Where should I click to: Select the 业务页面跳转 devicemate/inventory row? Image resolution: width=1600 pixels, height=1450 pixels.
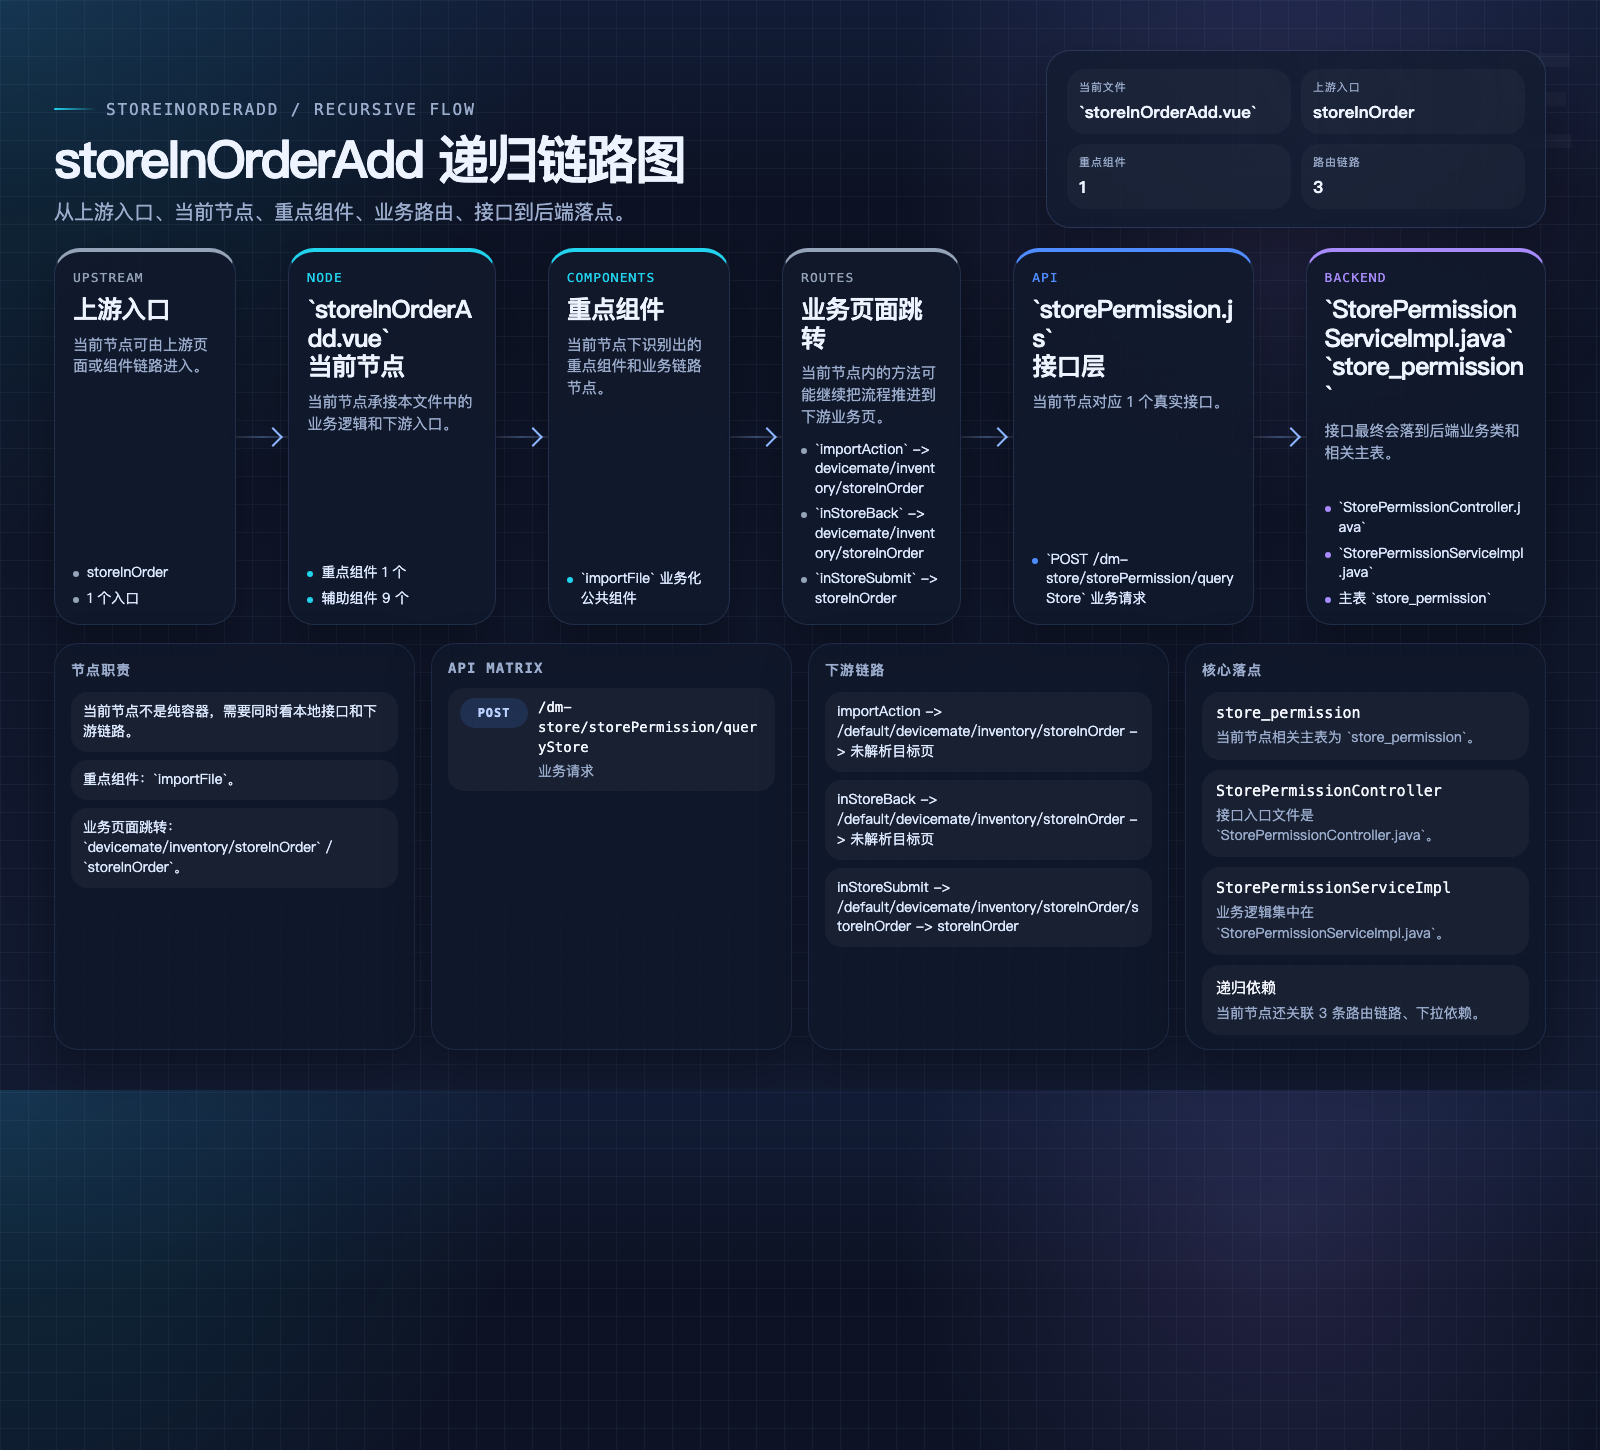click(x=234, y=847)
